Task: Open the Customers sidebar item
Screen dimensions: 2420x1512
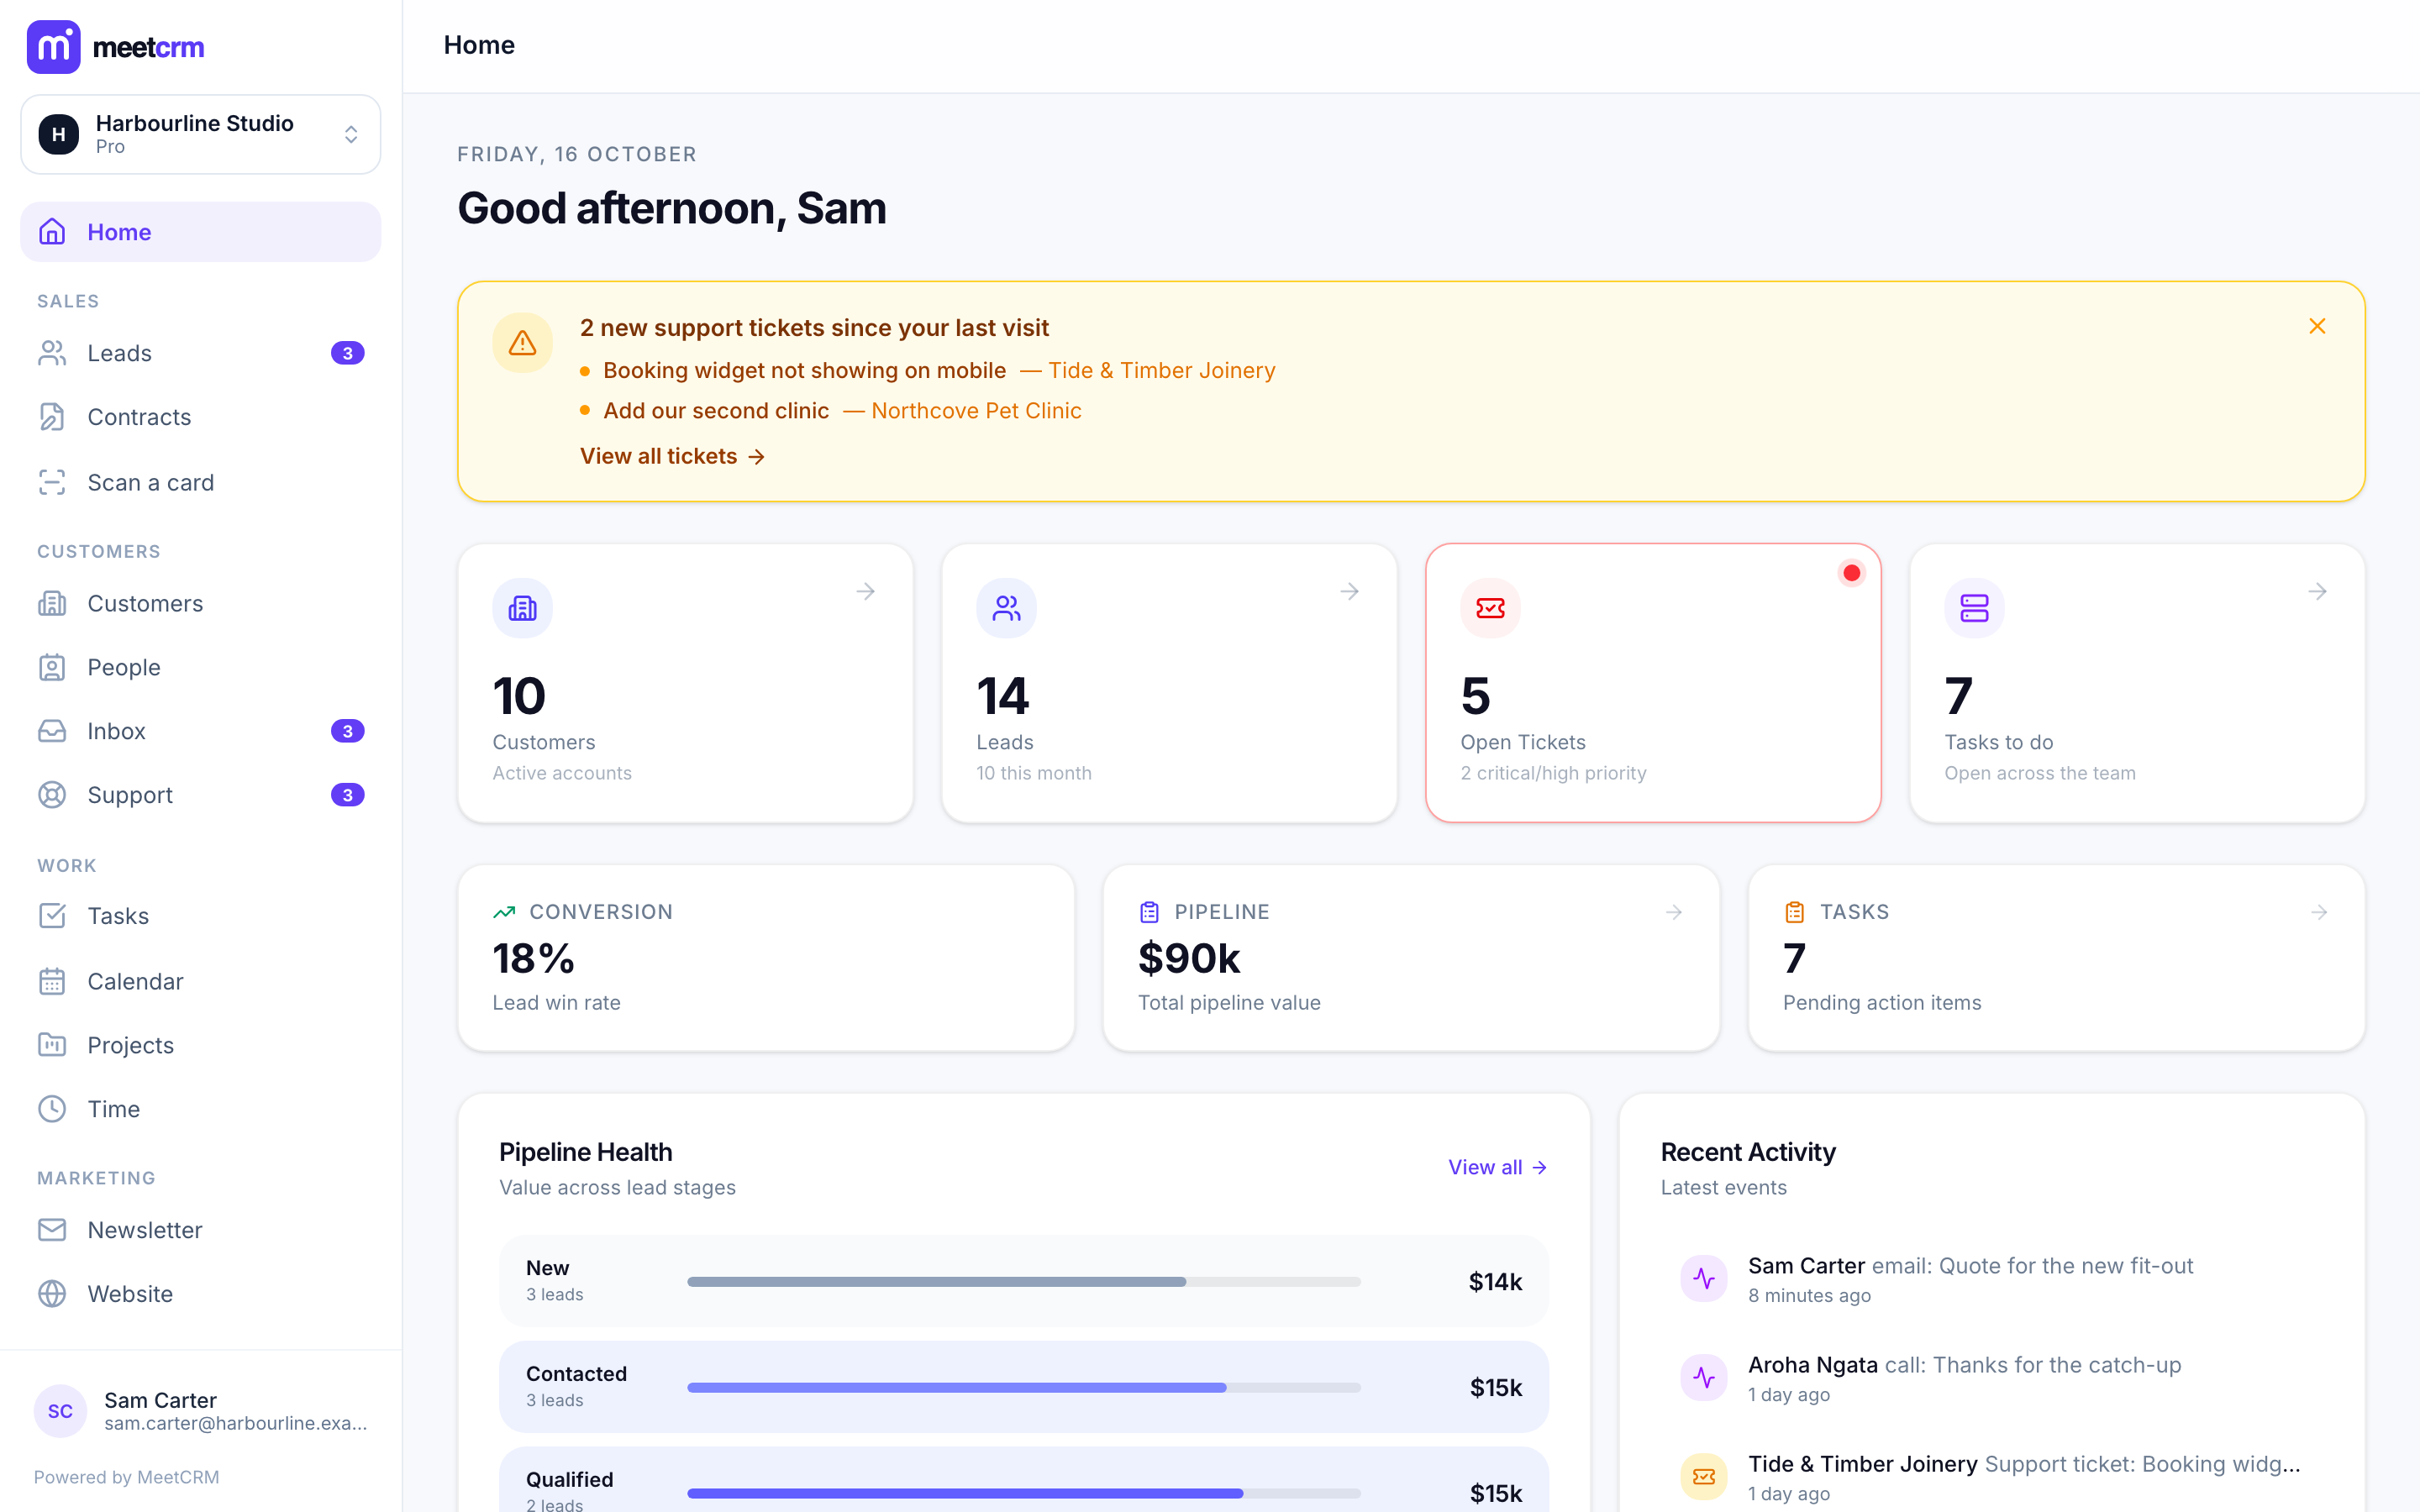Action: [200, 603]
